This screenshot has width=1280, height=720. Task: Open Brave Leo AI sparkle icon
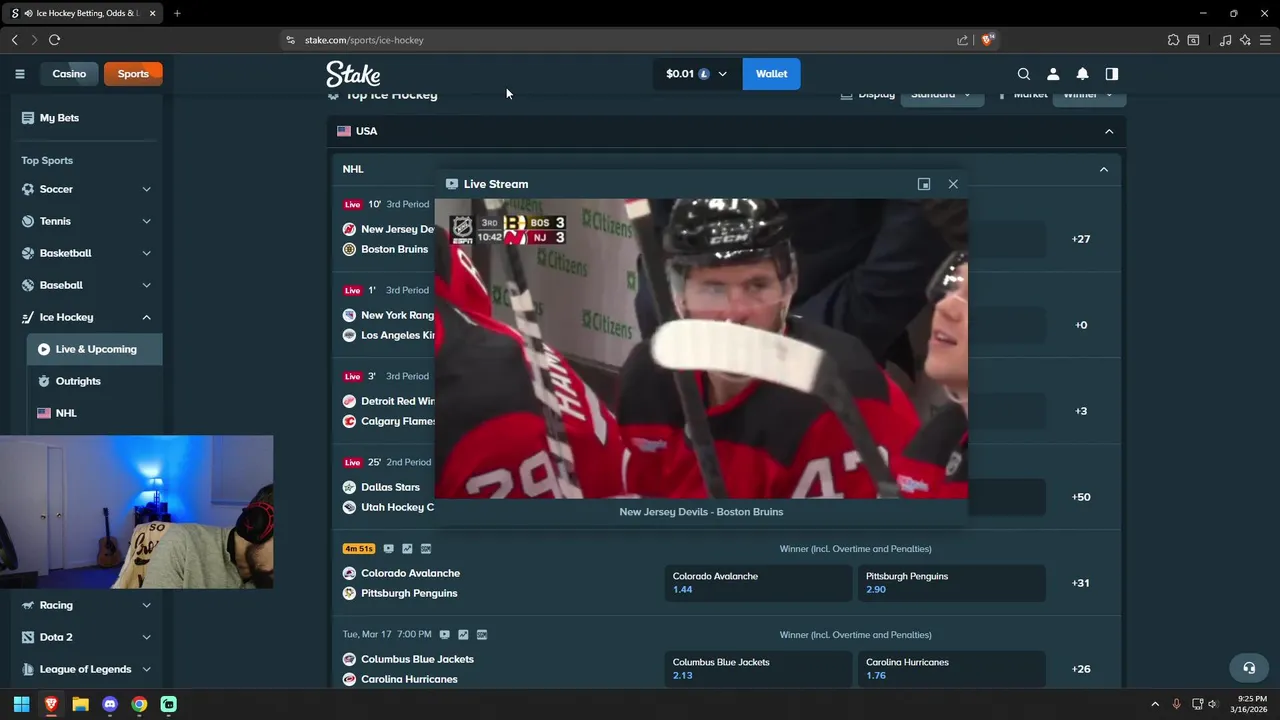[x=1245, y=40]
